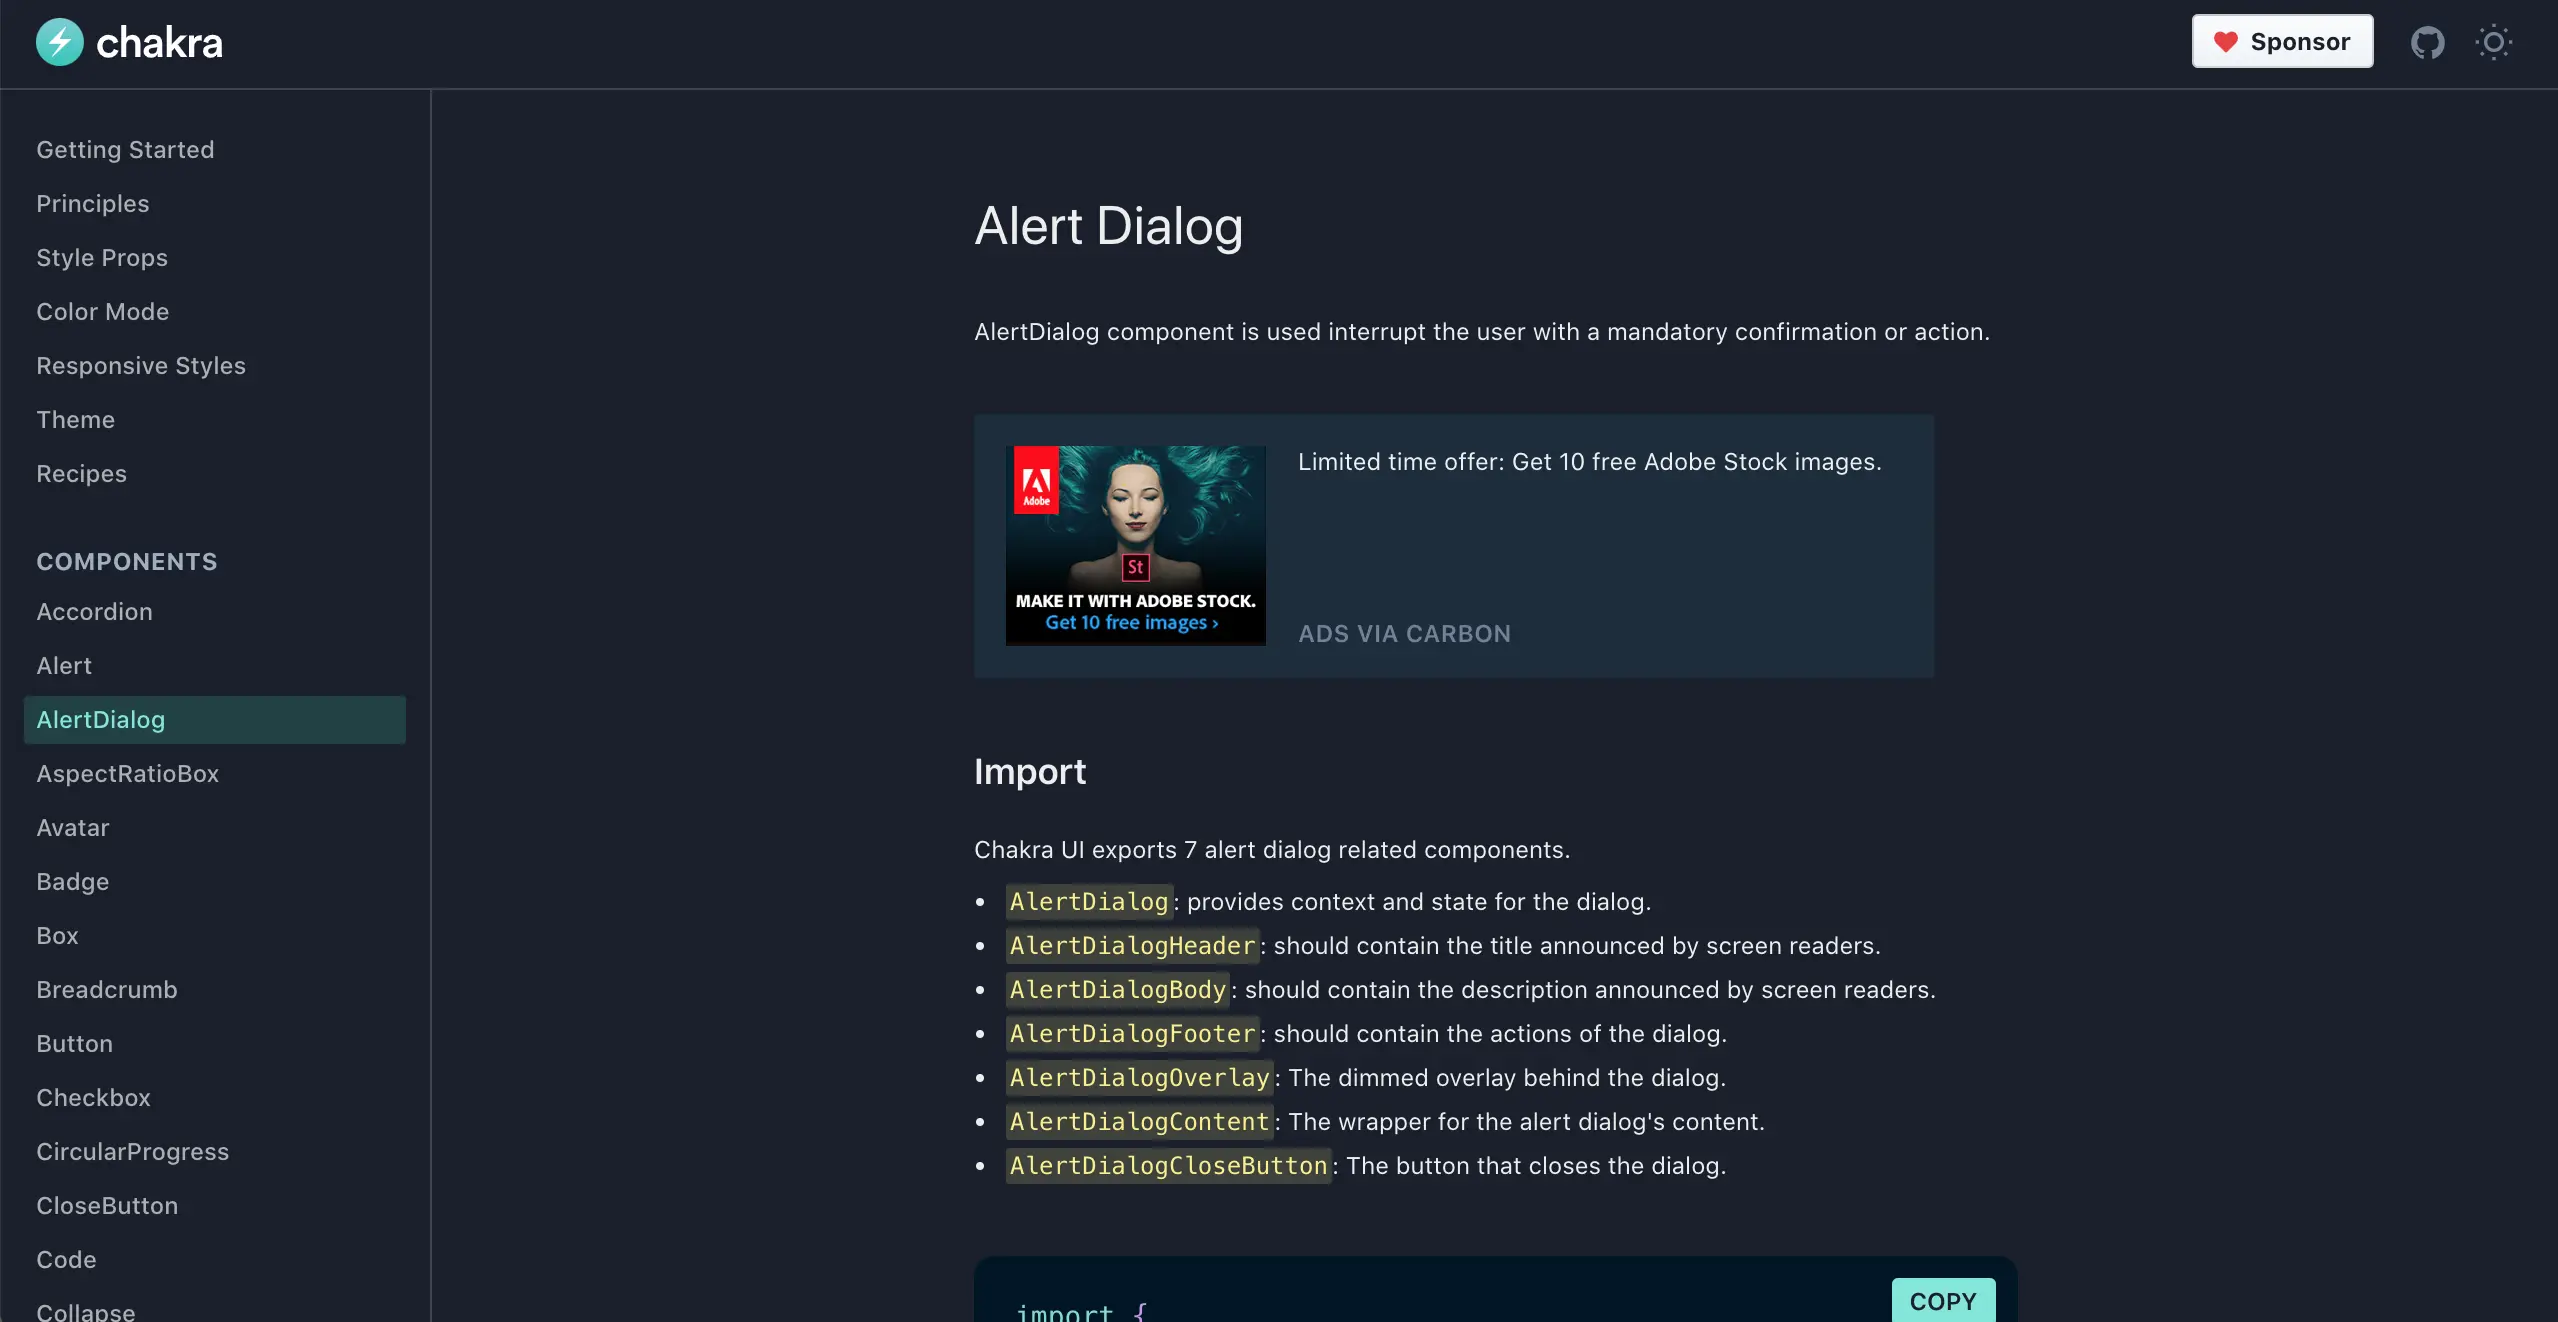Click the chakra wordmark text

[x=159, y=43]
